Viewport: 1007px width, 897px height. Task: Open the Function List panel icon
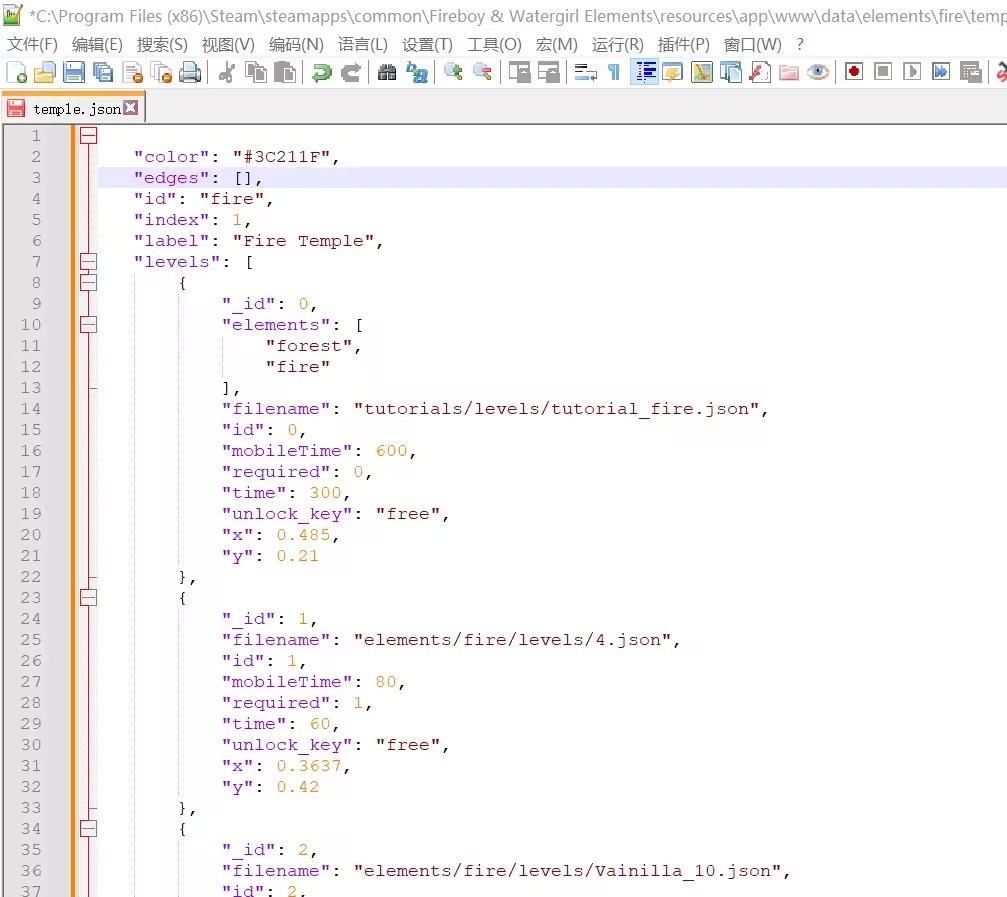coord(760,73)
